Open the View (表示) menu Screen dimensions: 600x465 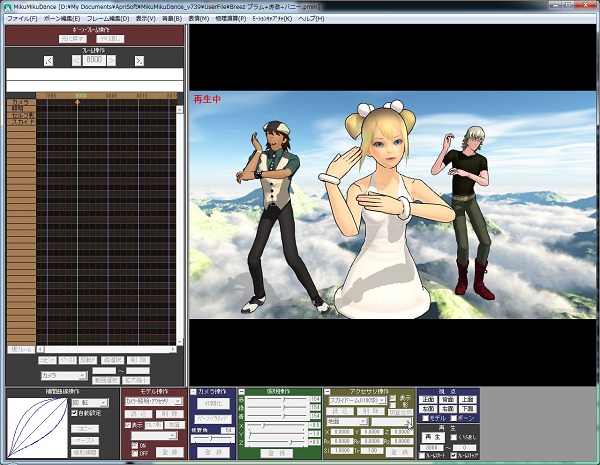[x=146, y=18]
